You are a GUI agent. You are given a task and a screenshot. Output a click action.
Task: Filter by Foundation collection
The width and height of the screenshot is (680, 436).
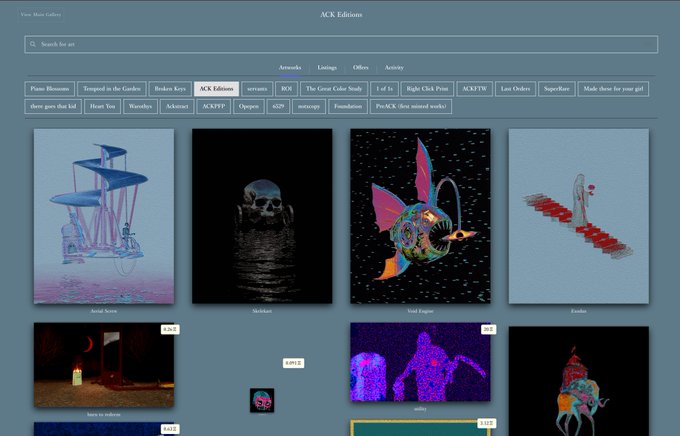click(x=348, y=106)
